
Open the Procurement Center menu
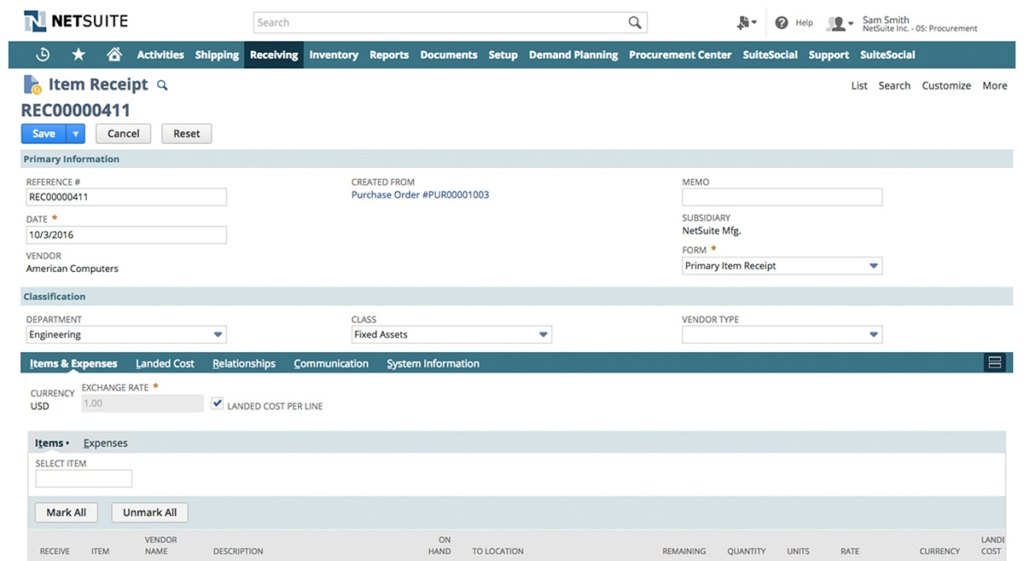coord(680,55)
